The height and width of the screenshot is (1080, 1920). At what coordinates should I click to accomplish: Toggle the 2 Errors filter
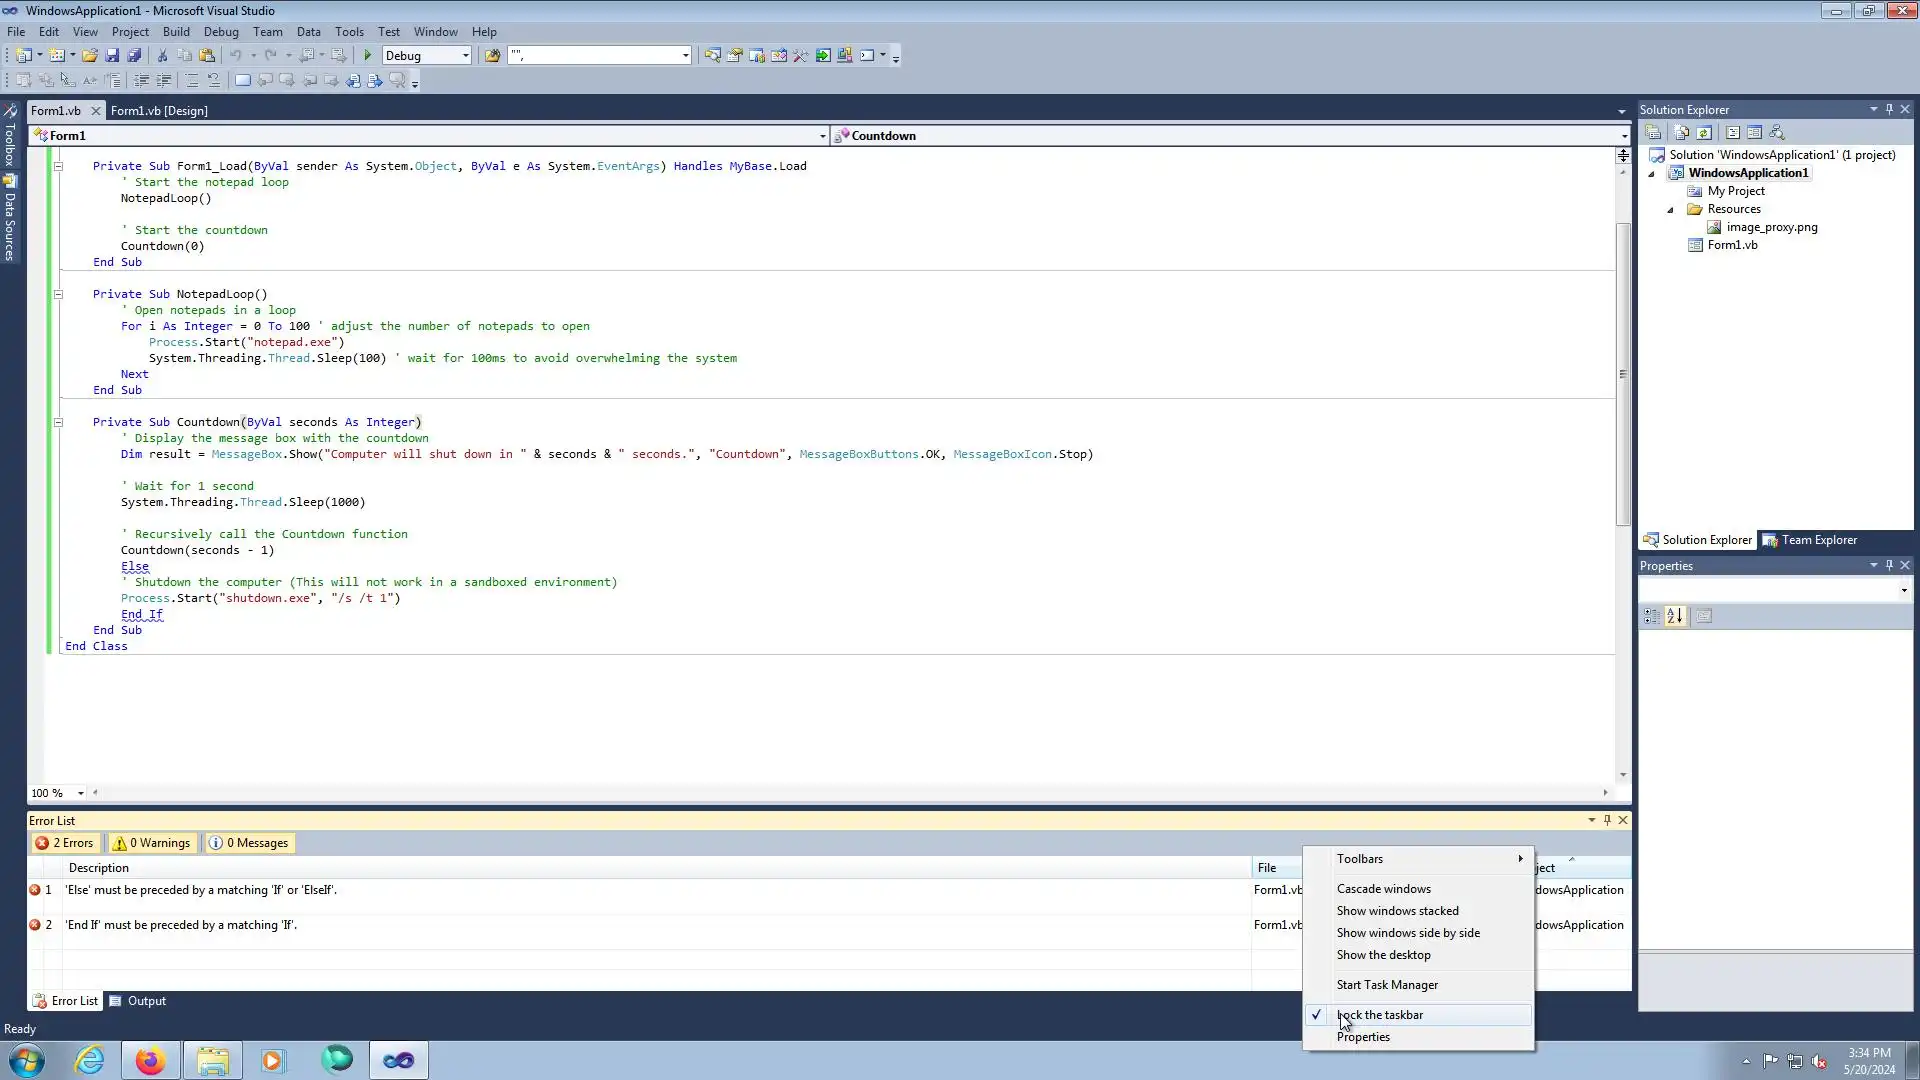click(x=65, y=843)
